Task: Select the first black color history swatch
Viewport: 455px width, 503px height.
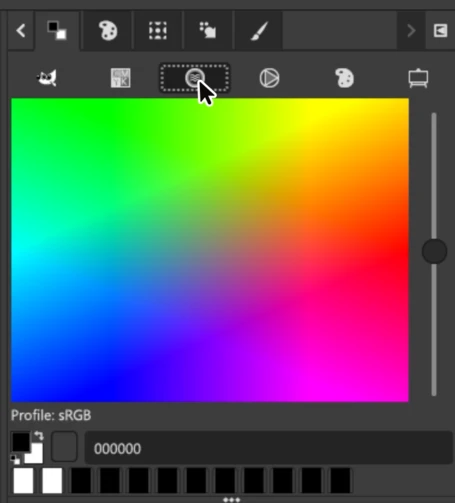Action: [x=81, y=481]
